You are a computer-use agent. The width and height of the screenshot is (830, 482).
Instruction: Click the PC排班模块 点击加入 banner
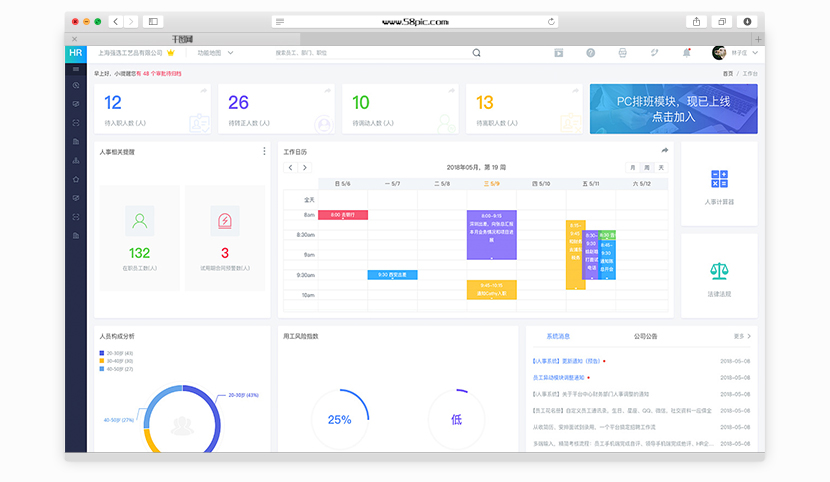click(x=673, y=108)
